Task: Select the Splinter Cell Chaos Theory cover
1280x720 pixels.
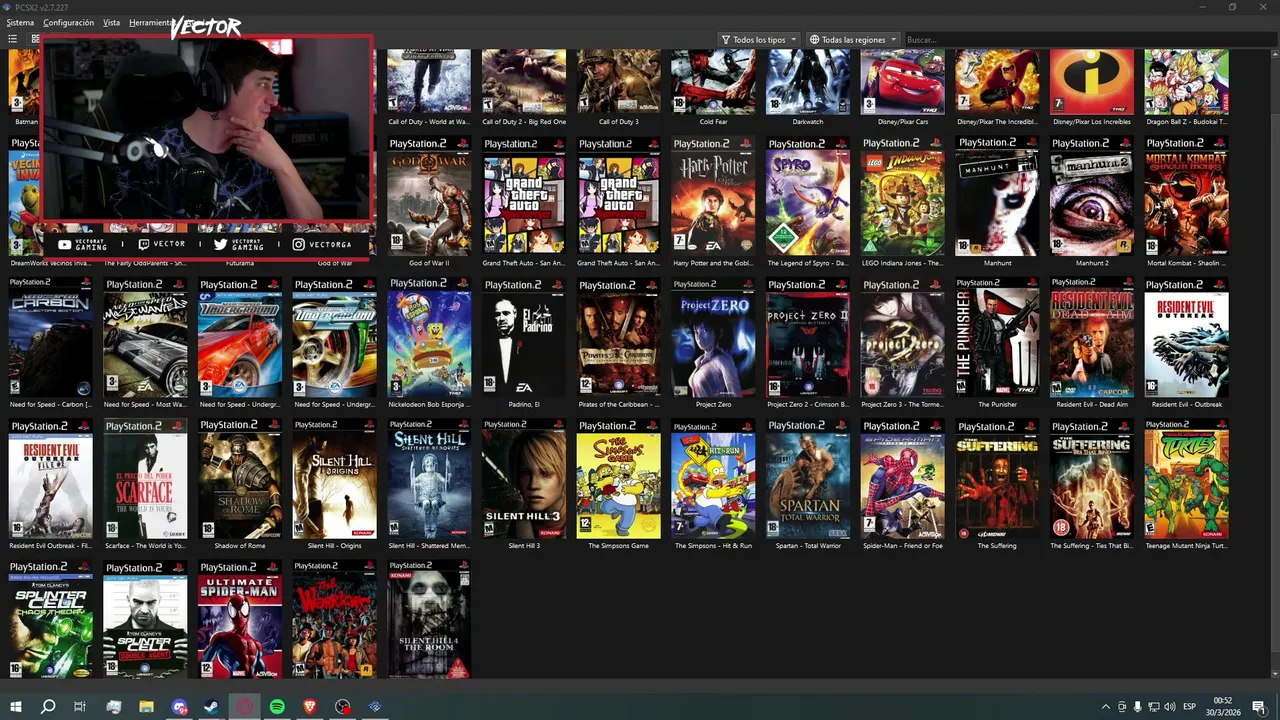Action: 50,620
